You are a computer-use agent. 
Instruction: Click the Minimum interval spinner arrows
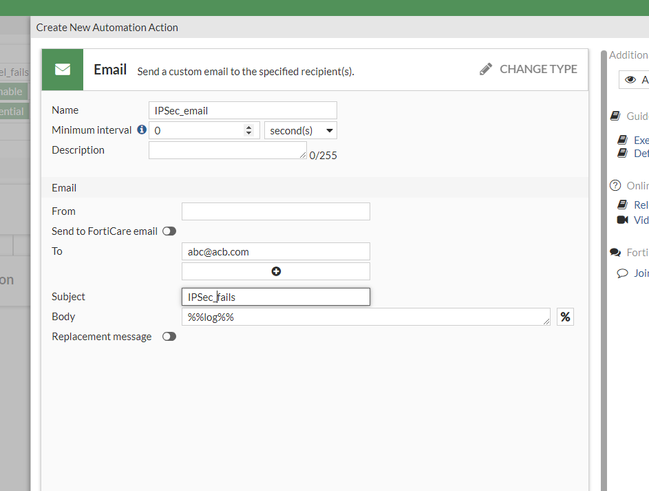pos(249,130)
